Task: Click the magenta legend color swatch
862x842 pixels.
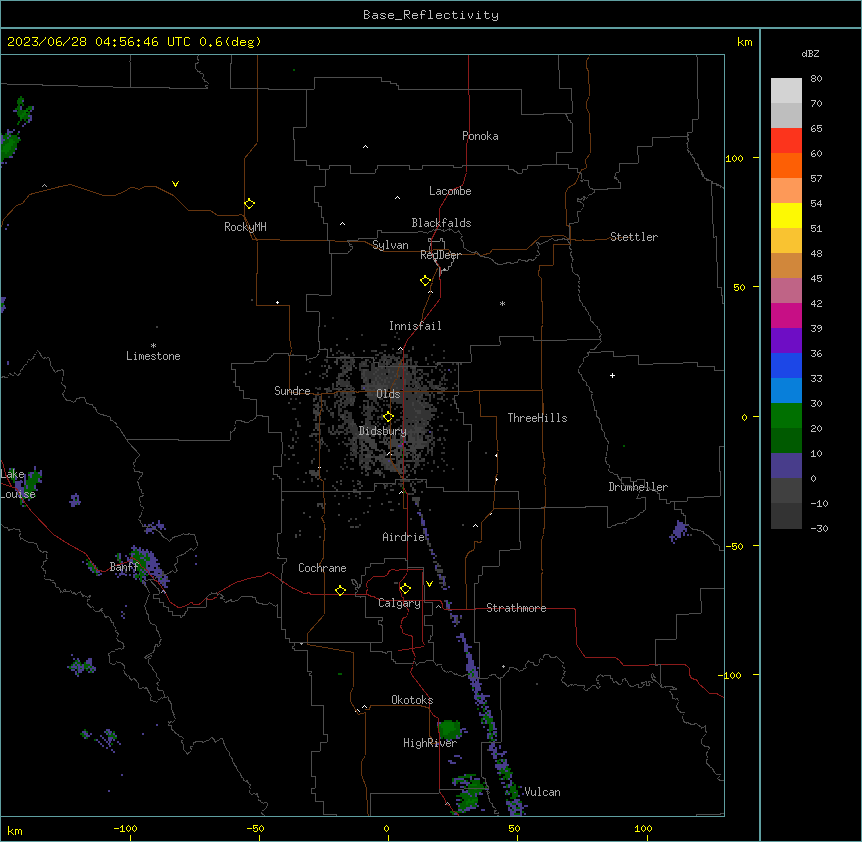Action: click(x=786, y=315)
